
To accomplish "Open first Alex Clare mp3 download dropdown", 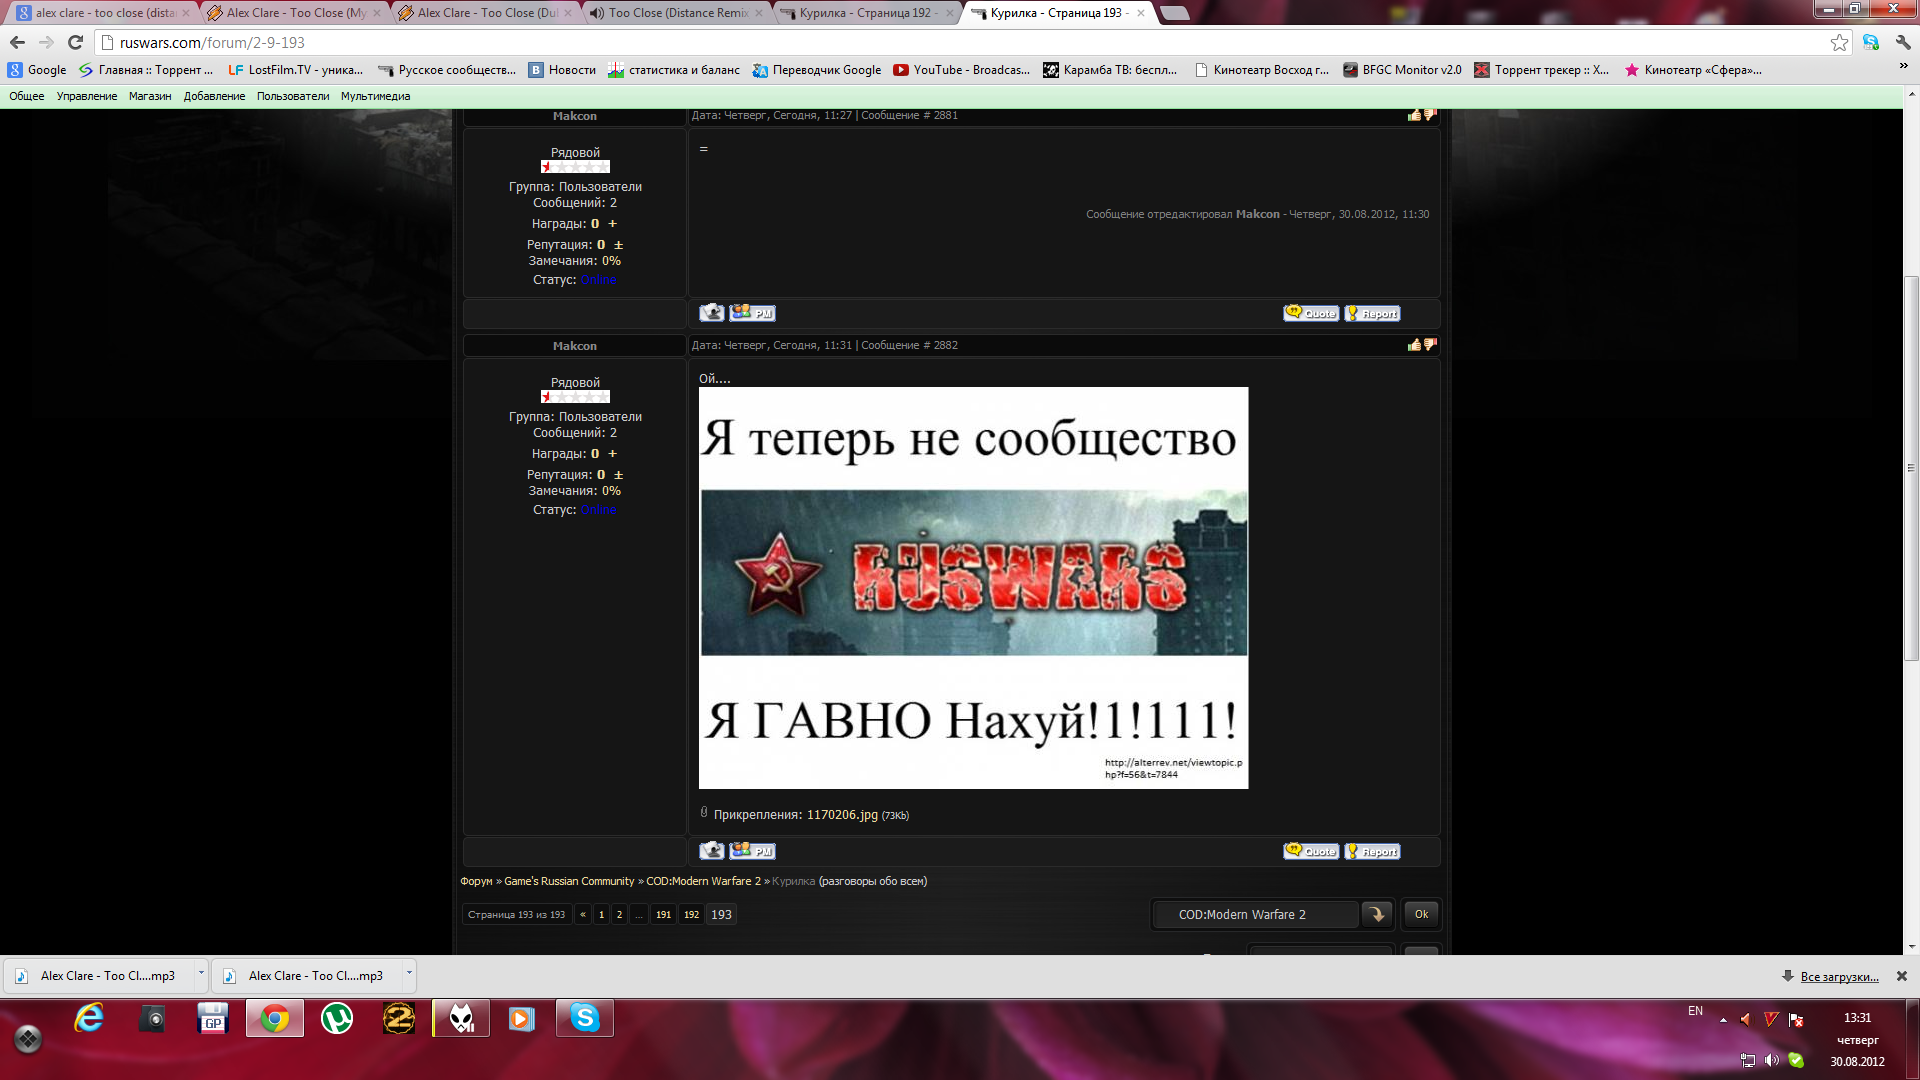I will (200, 975).
